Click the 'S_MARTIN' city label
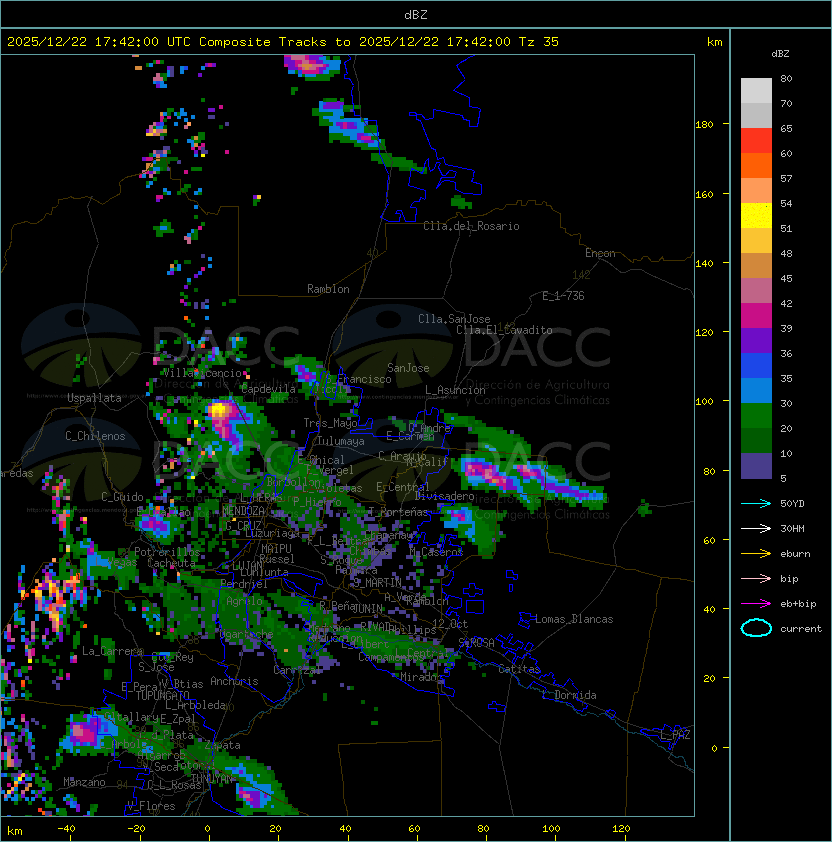Image resolution: width=832 pixels, height=842 pixels. coord(378,583)
